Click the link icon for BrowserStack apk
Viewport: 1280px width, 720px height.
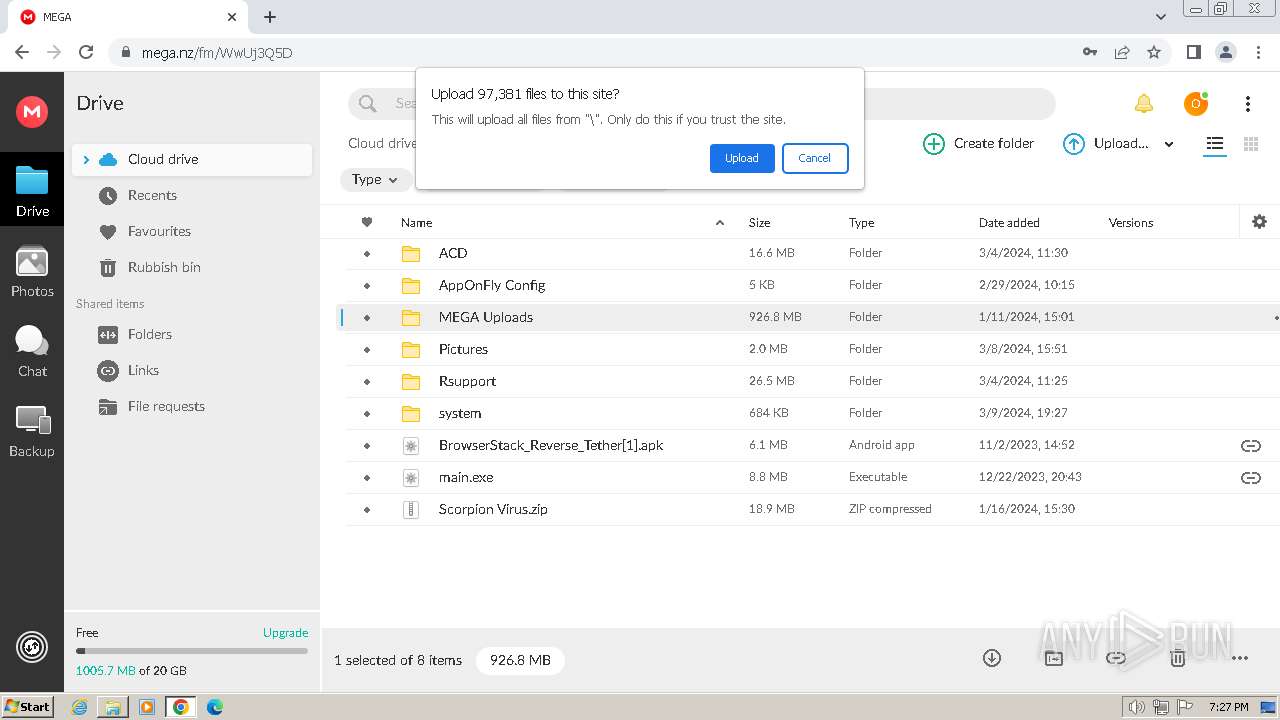pos(1251,446)
